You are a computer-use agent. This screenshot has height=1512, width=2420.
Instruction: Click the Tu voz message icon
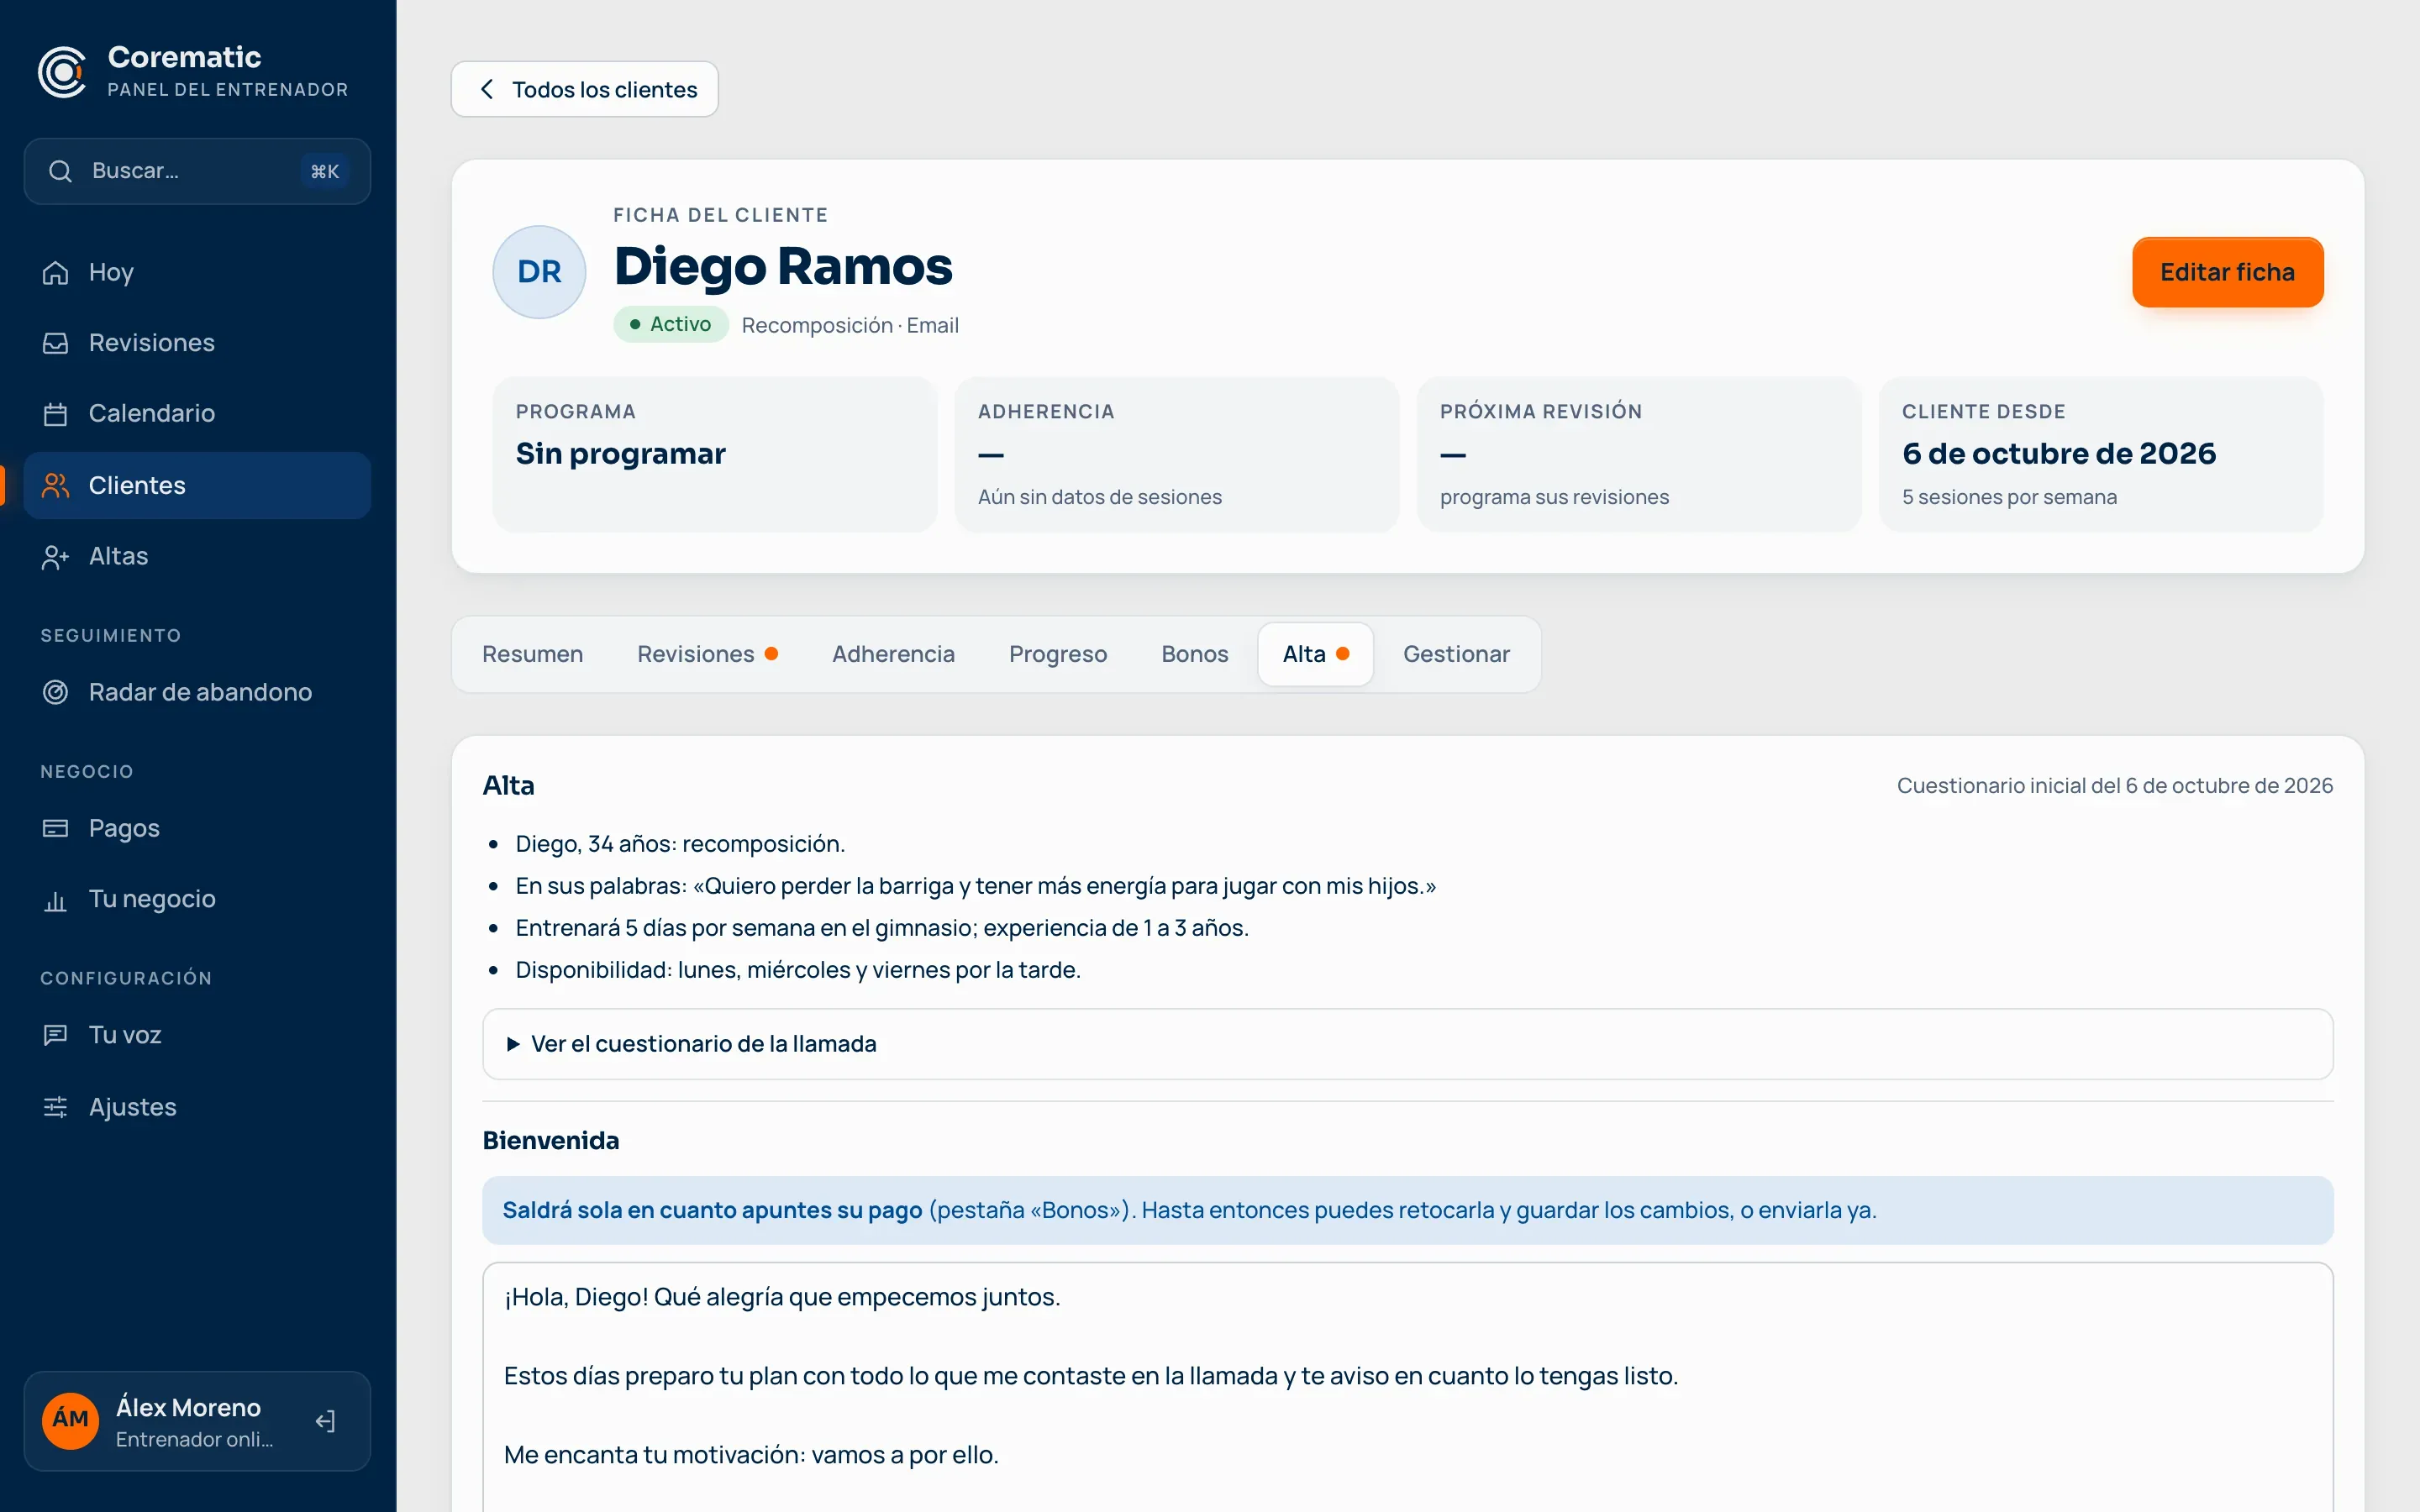tap(55, 1035)
